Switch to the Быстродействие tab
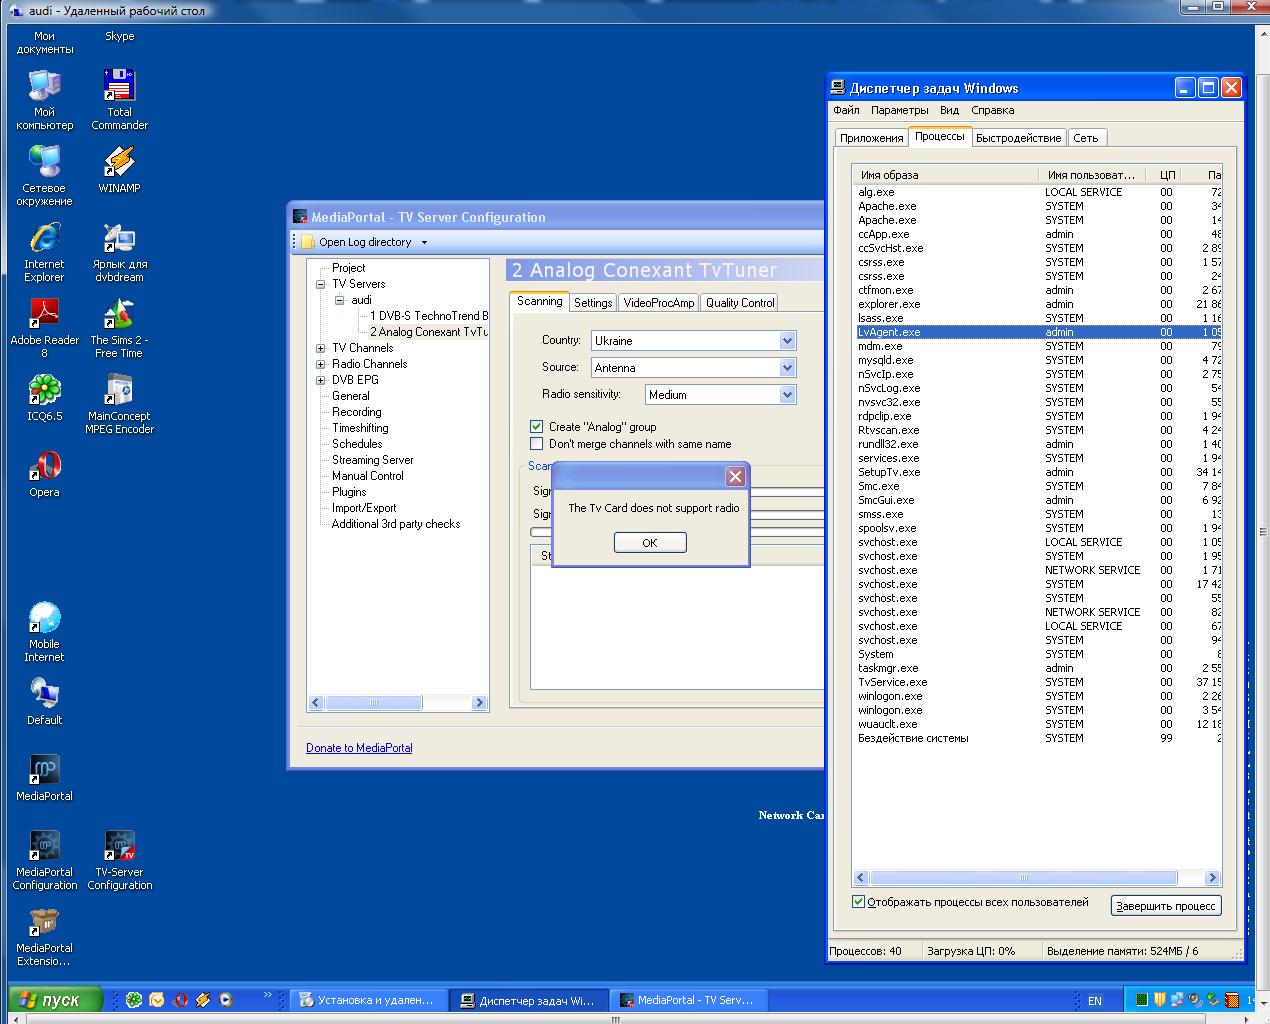The height and width of the screenshot is (1024, 1270). pyautogui.click(x=1018, y=138)
